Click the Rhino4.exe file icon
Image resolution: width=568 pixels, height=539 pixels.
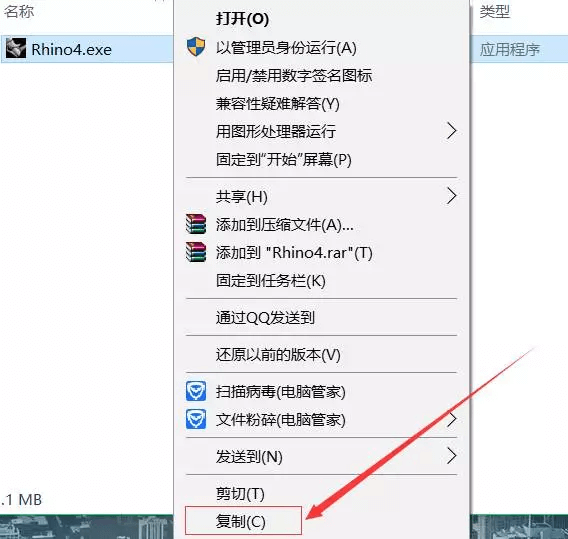pyautogui.click(x=16, y=48)
